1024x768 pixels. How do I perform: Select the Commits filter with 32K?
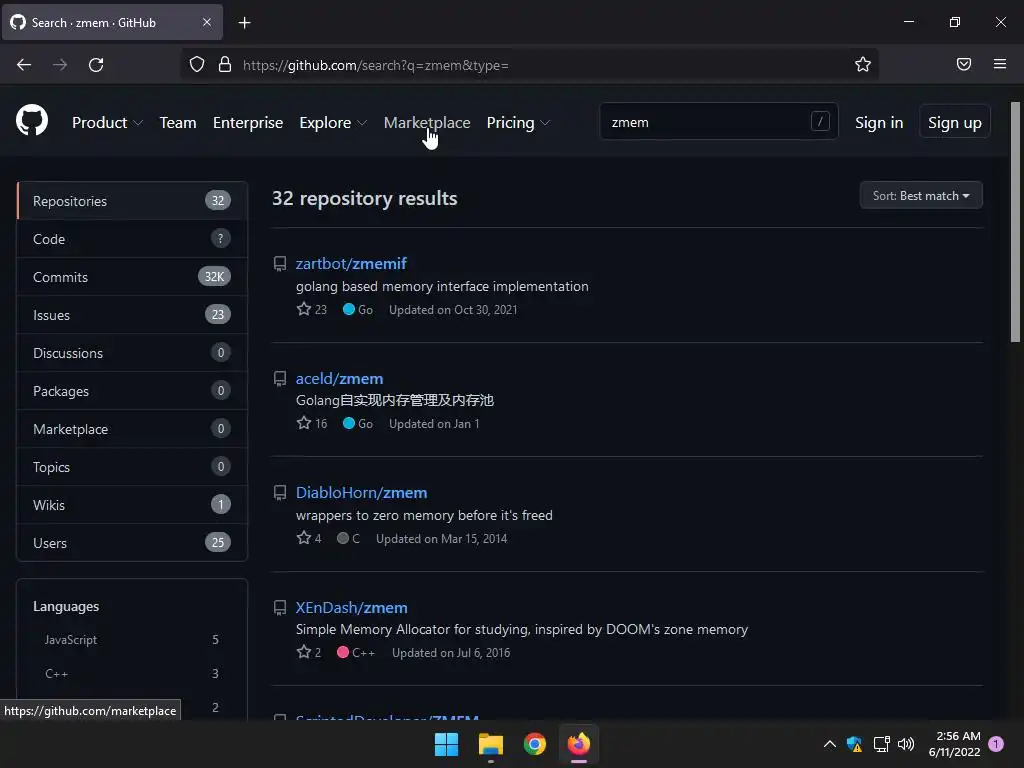[x=132, y=277]
